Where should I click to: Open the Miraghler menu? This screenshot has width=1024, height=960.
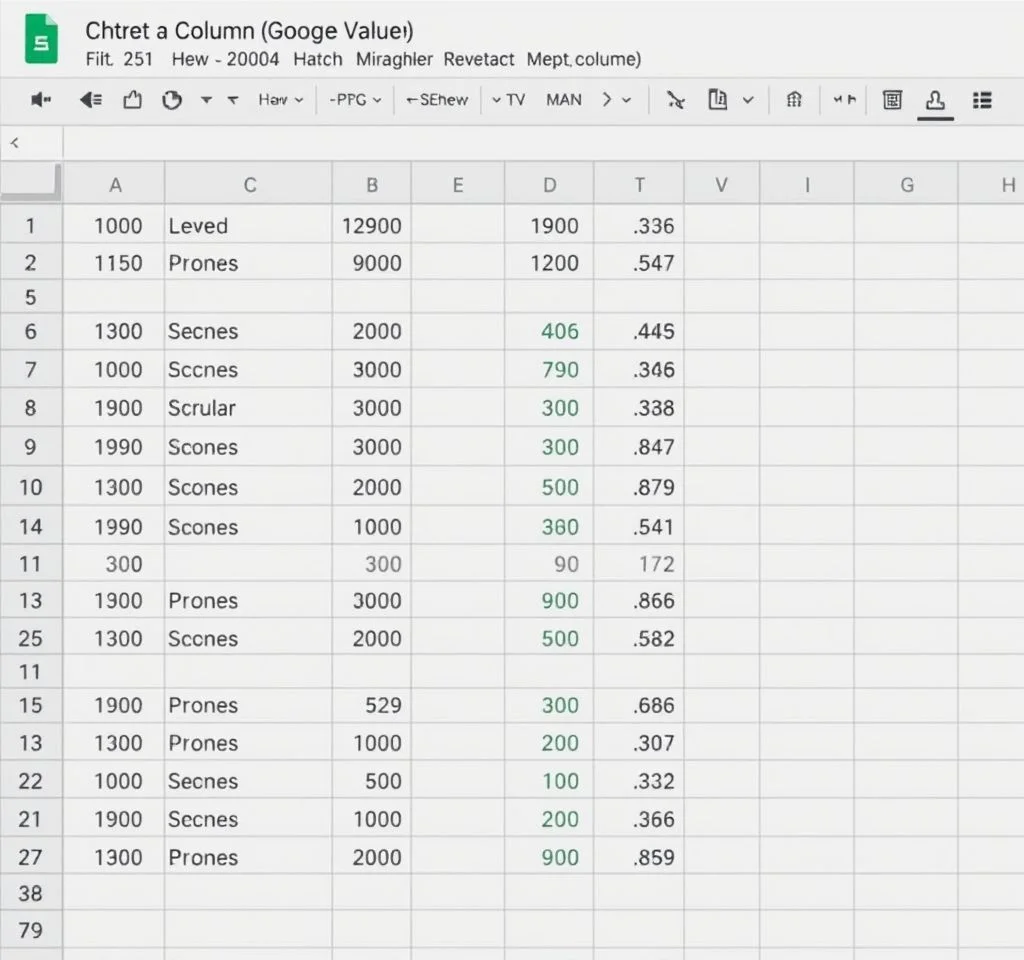click(394, 59)
